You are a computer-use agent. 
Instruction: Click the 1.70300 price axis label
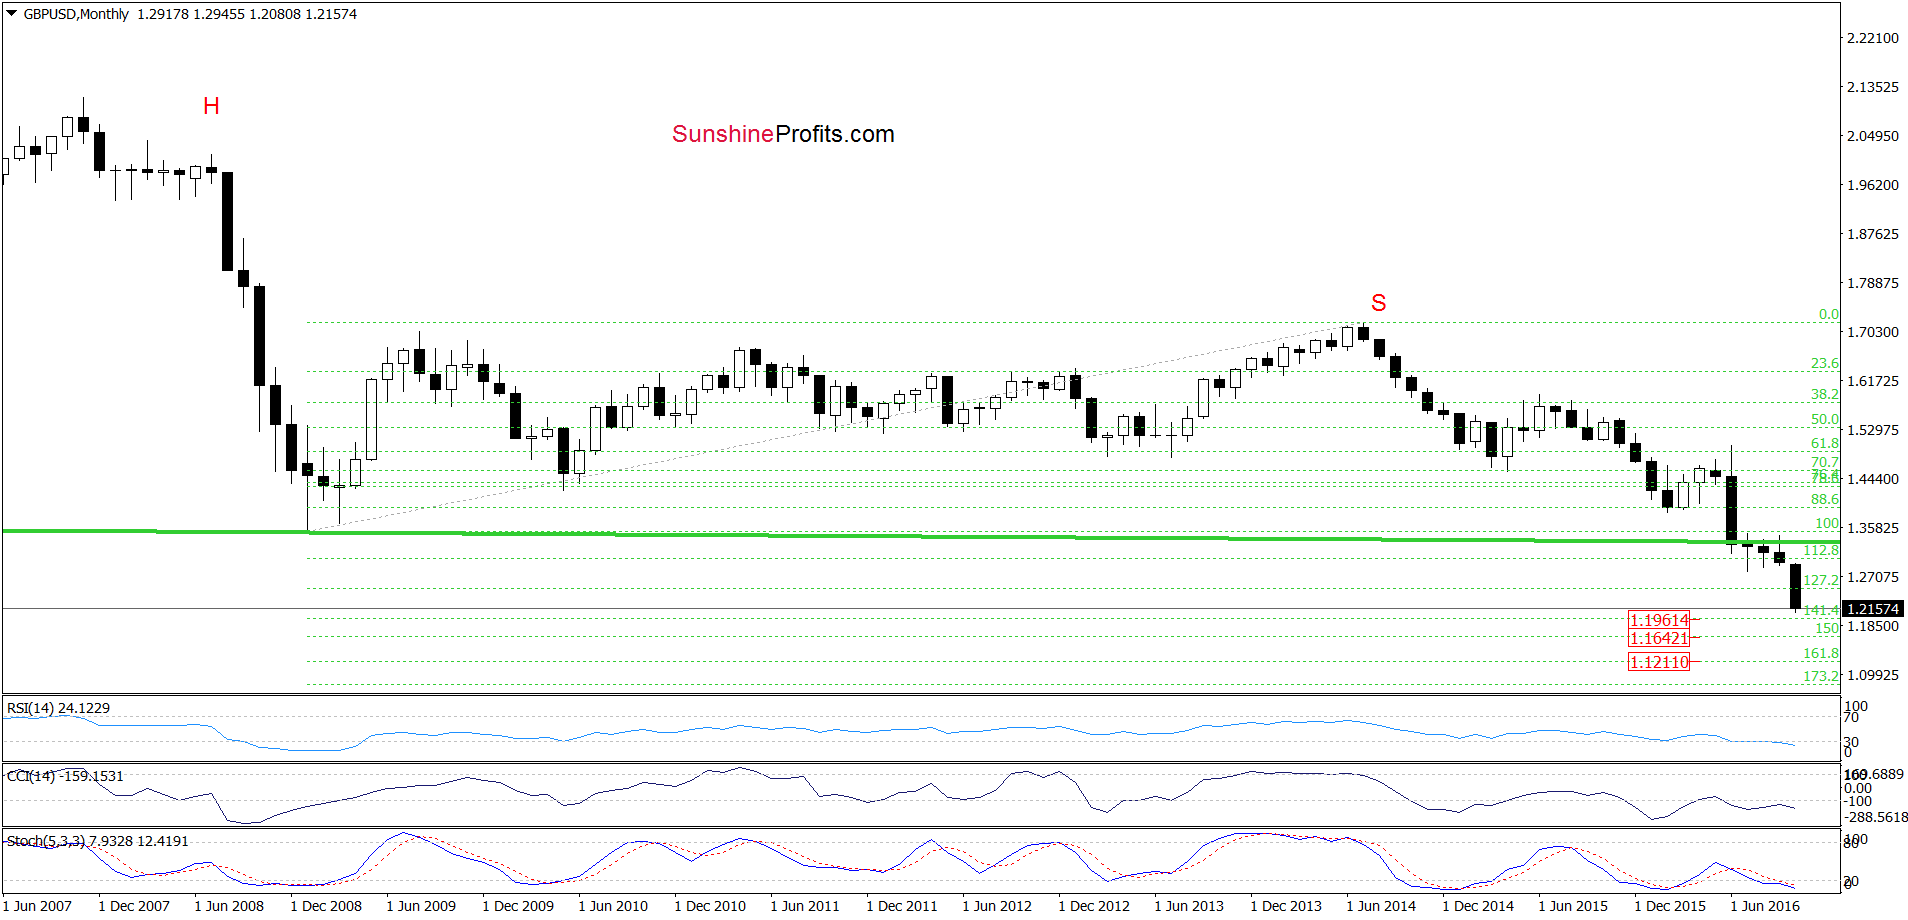1872,332
